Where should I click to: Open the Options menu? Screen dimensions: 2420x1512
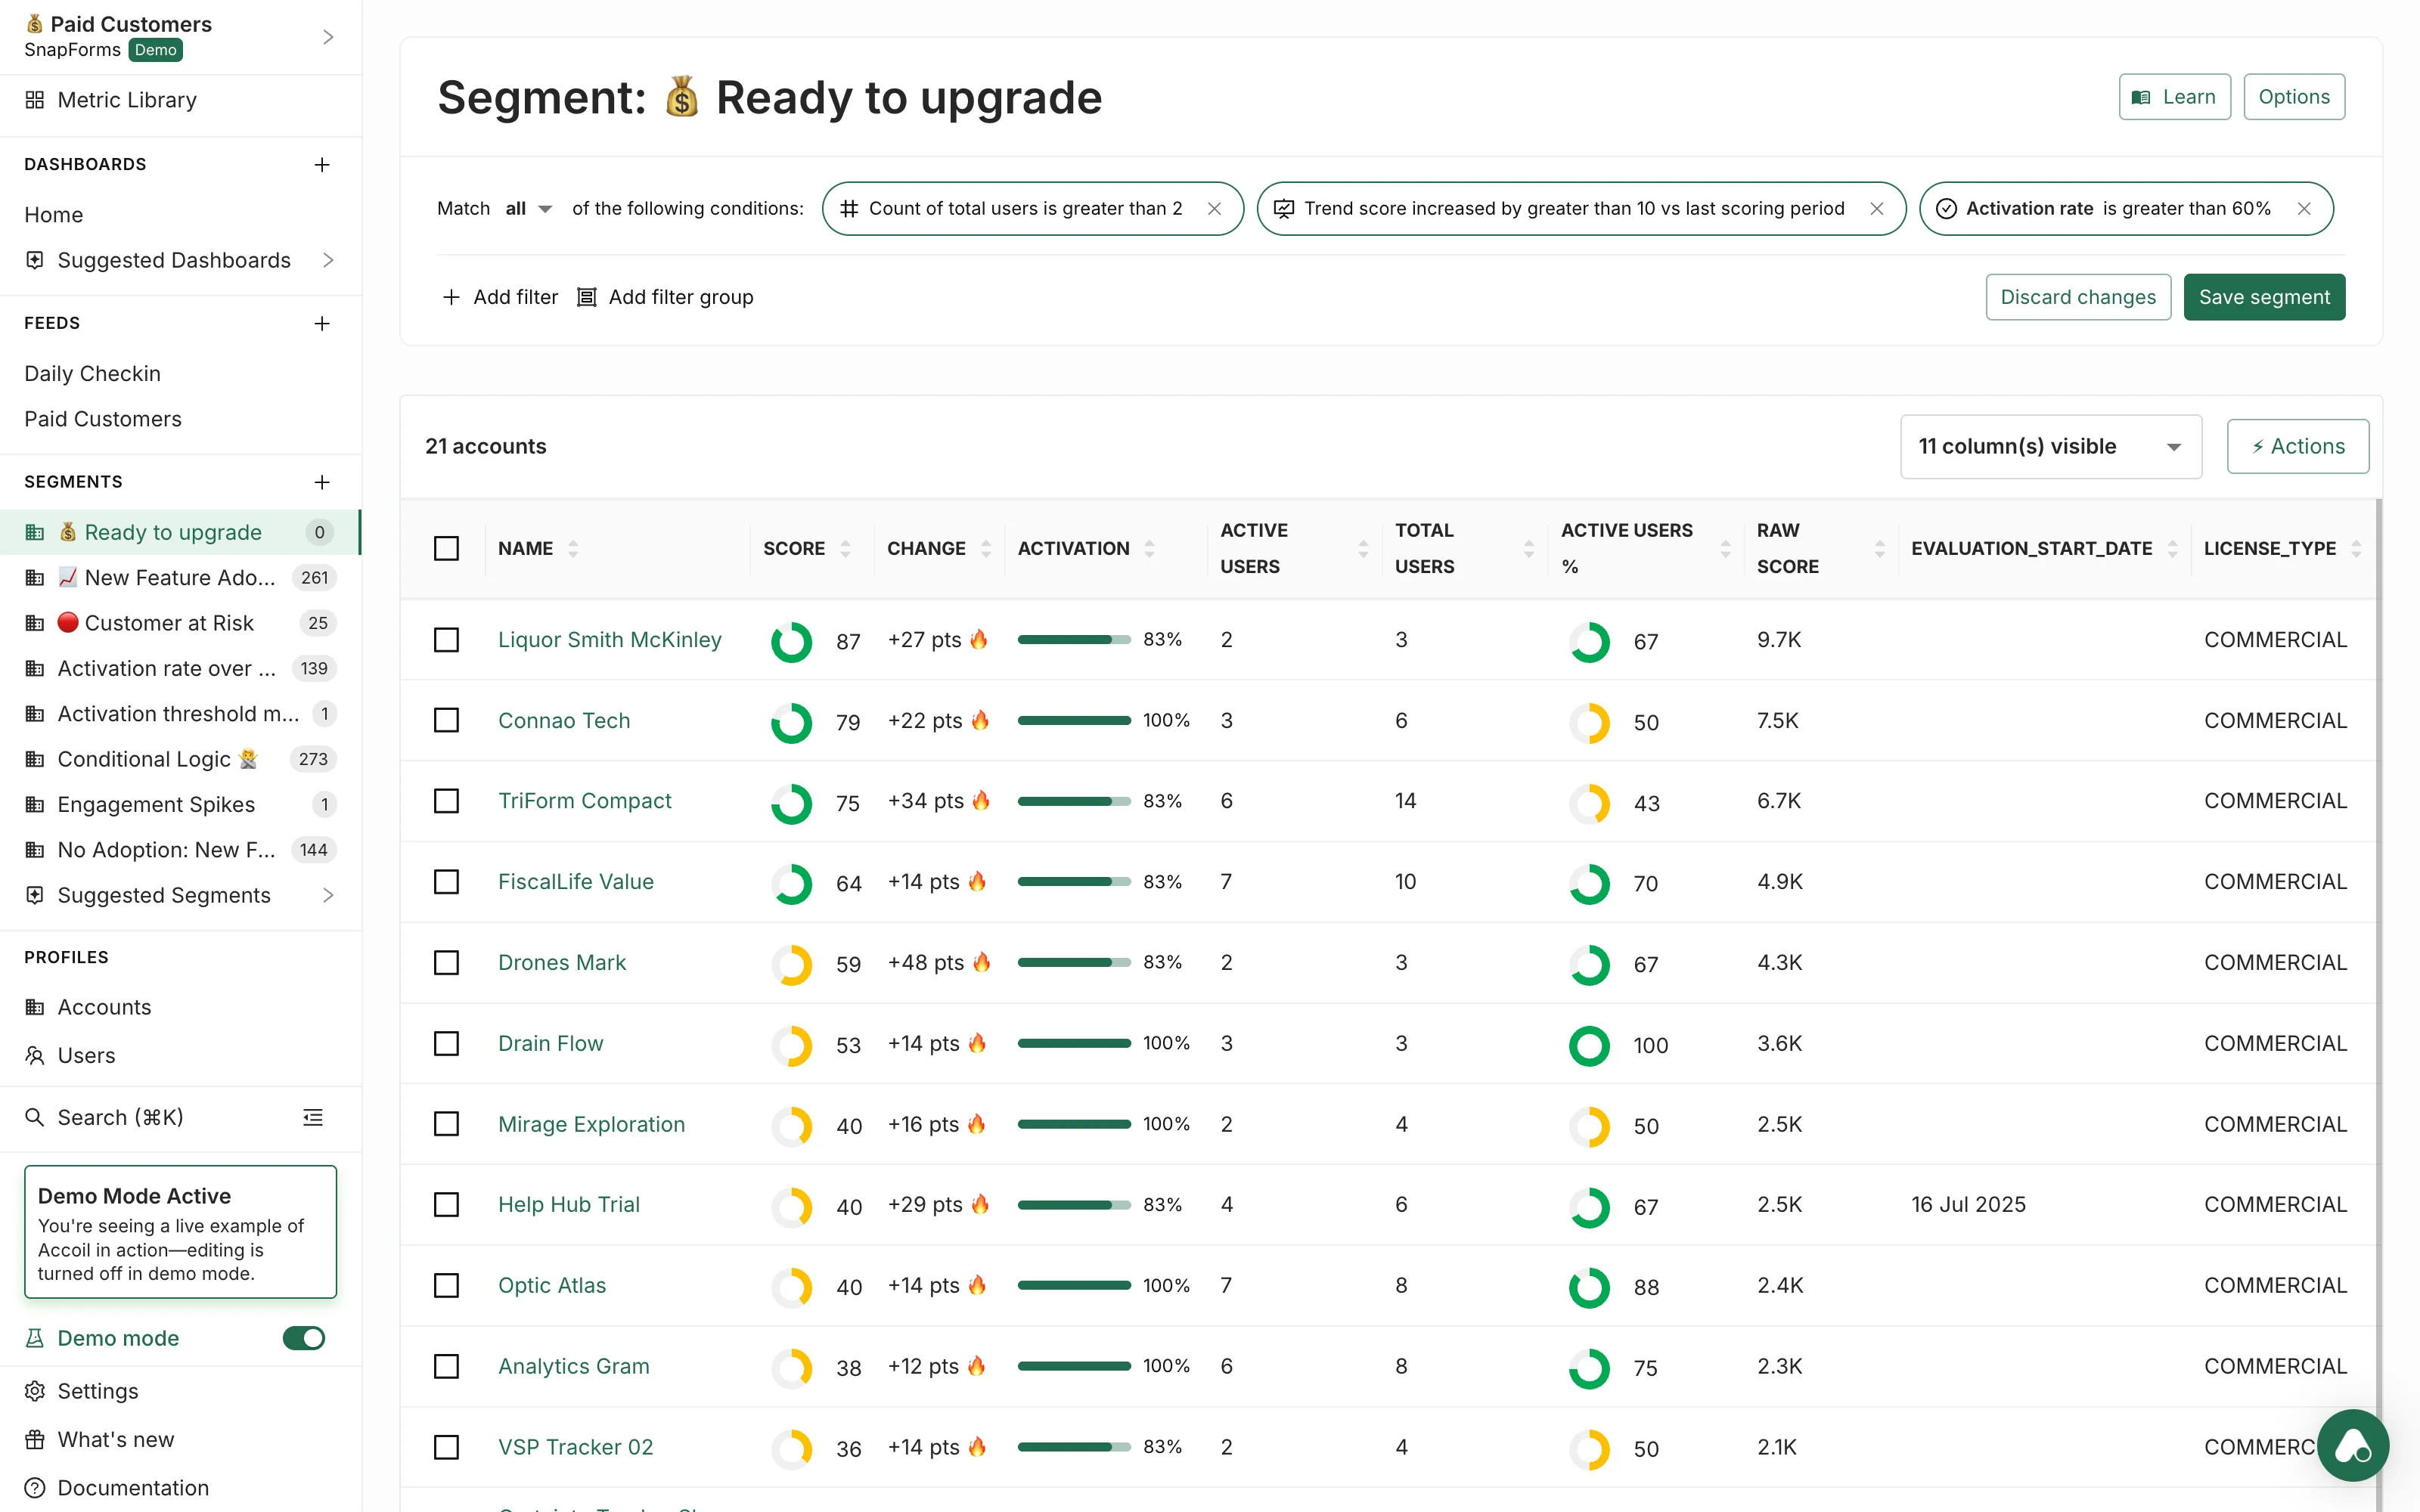2293,97
